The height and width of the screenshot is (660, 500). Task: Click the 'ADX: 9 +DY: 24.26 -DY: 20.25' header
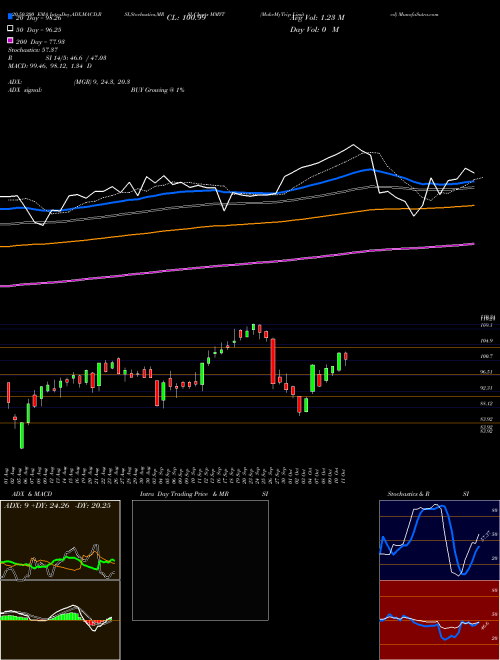coord(57,505)
